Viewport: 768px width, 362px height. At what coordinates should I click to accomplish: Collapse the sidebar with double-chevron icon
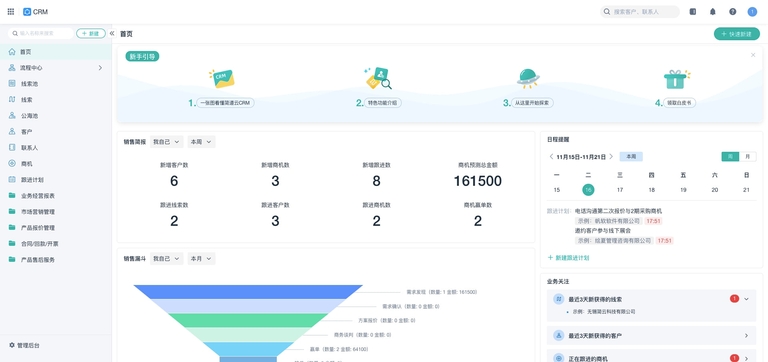pyautogui.click(x=112, y=33)
